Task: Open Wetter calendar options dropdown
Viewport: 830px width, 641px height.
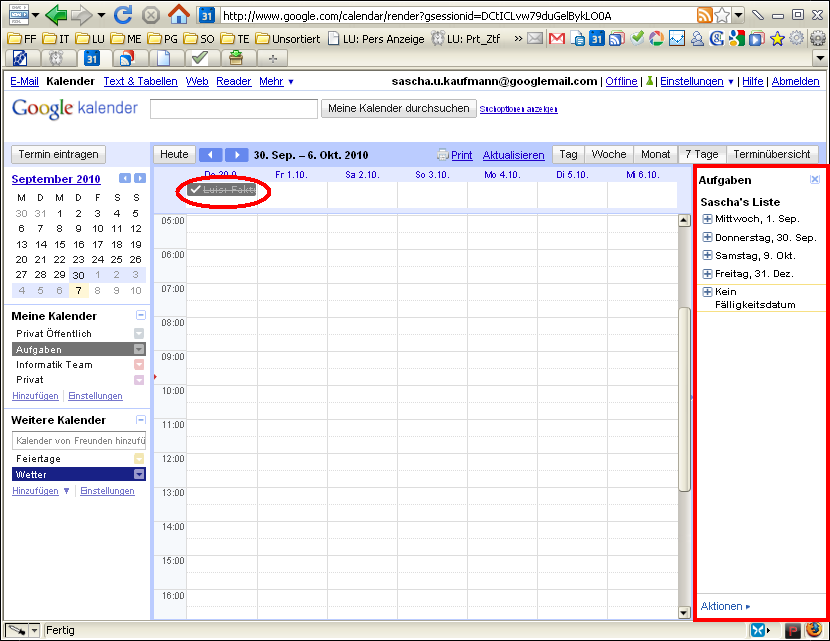Action: 139,474
